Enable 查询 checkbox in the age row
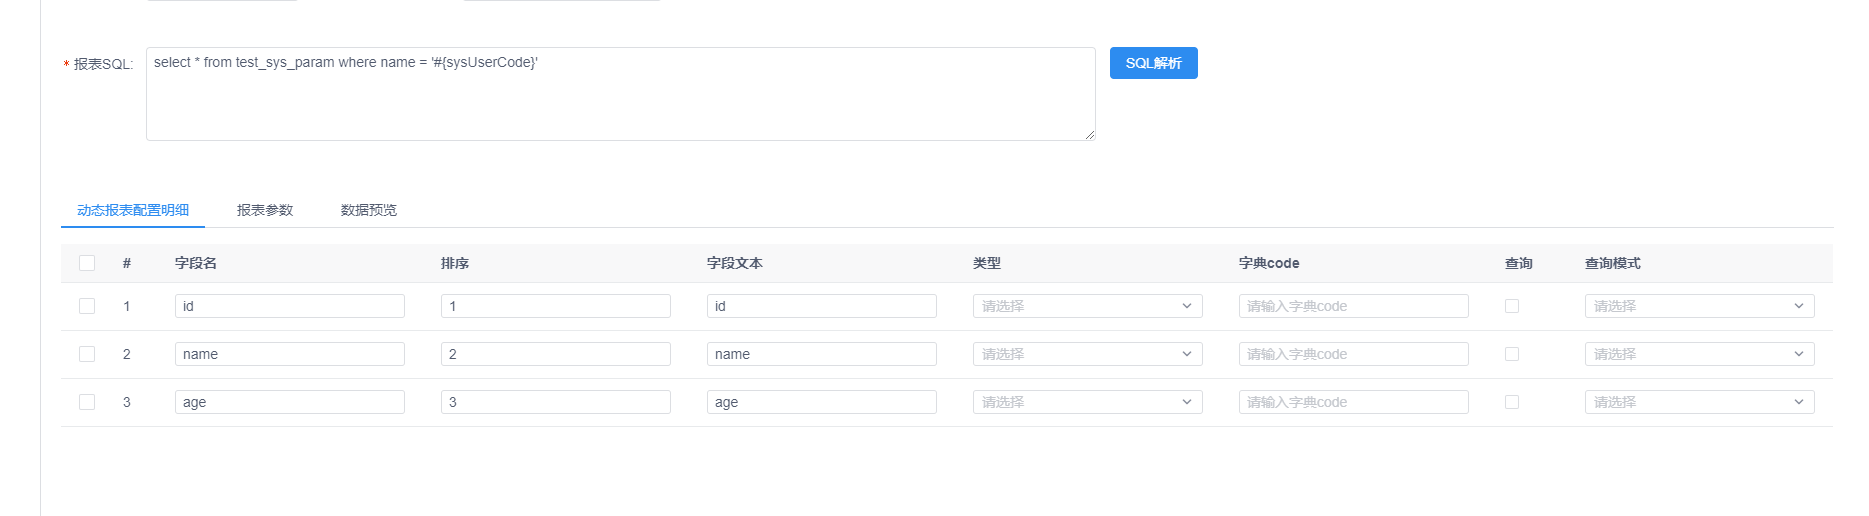This screenshot has width=1869, height=516. click(1512, 402)
